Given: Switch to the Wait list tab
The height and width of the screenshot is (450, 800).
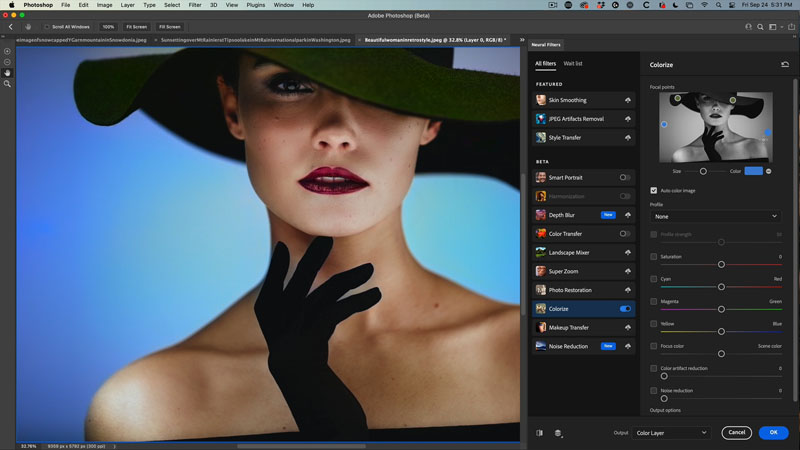Looking at the screenshot, I should (x=573, y=64).
